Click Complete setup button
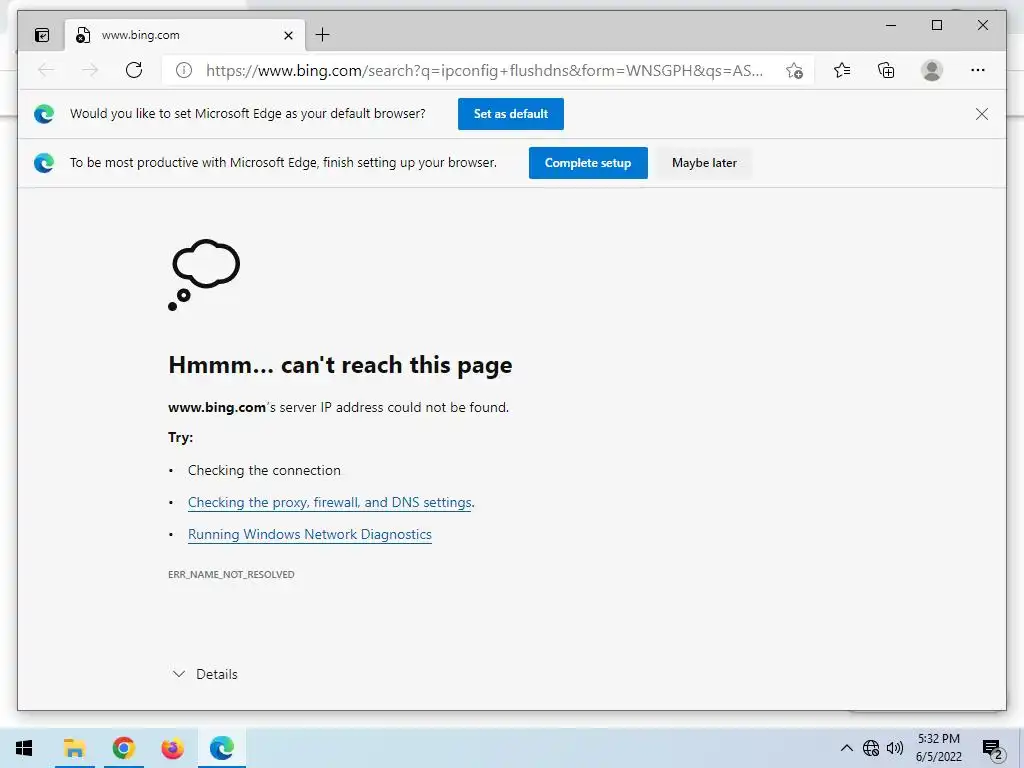The image size is (1024, 768). [588, 163]
